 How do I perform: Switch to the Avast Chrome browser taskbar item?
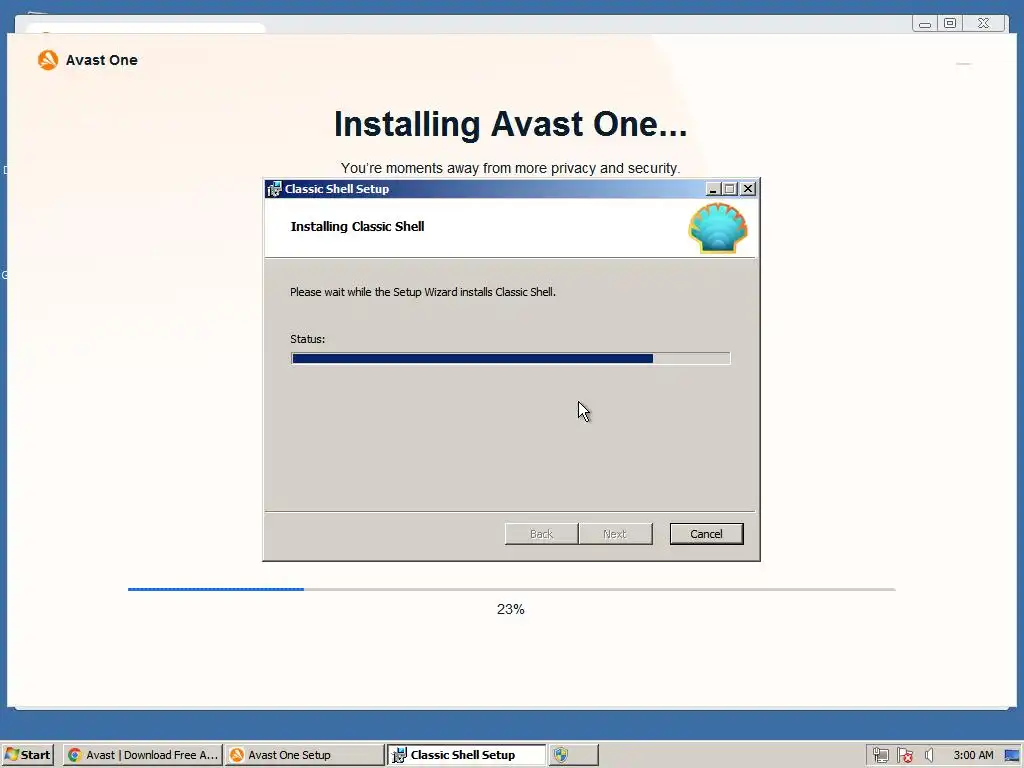[x=143, y=754]
